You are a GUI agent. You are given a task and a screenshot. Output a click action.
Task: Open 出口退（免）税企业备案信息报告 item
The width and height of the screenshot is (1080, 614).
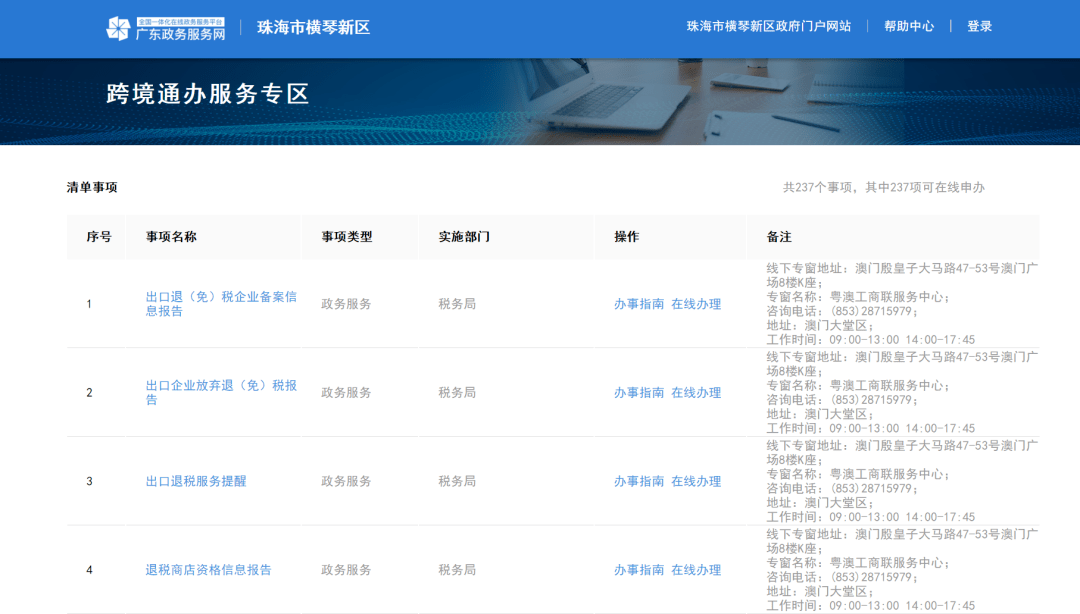tap(221, 304)
